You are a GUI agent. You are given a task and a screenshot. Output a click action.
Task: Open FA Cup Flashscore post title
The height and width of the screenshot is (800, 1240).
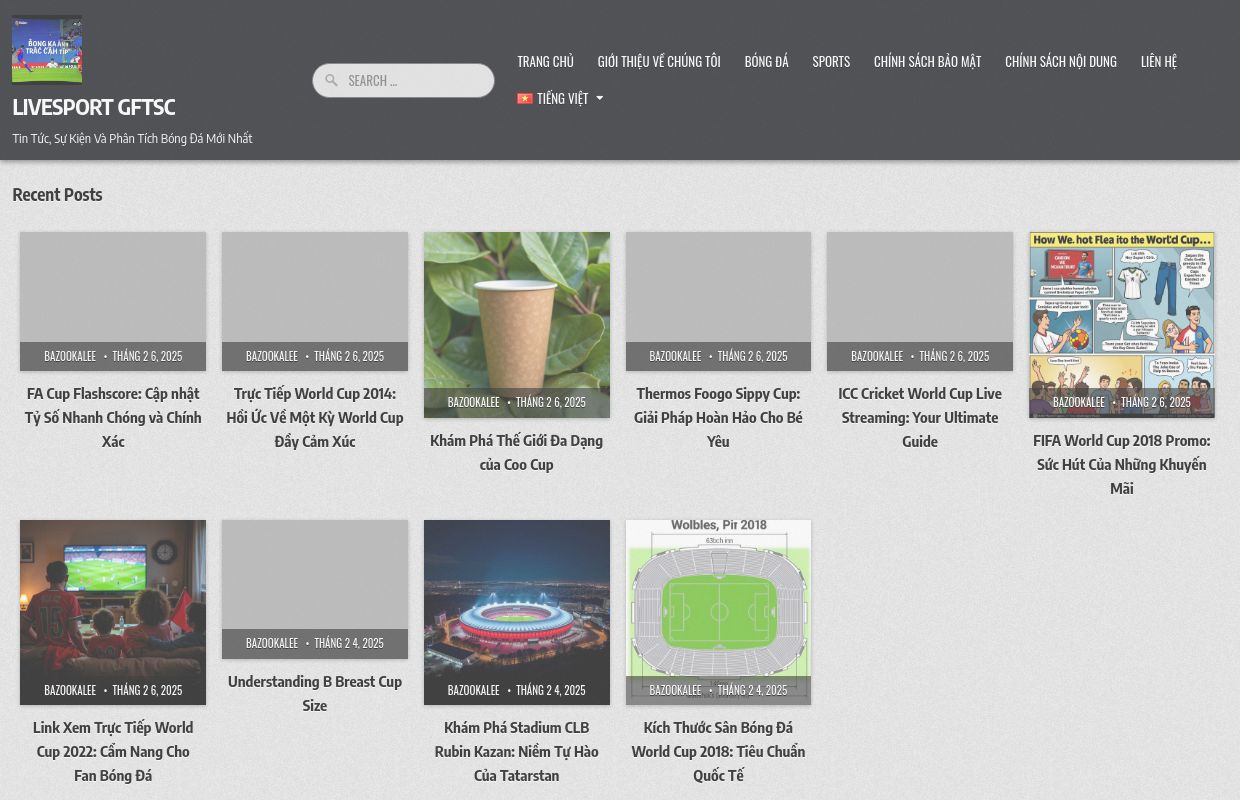[113, 417]
